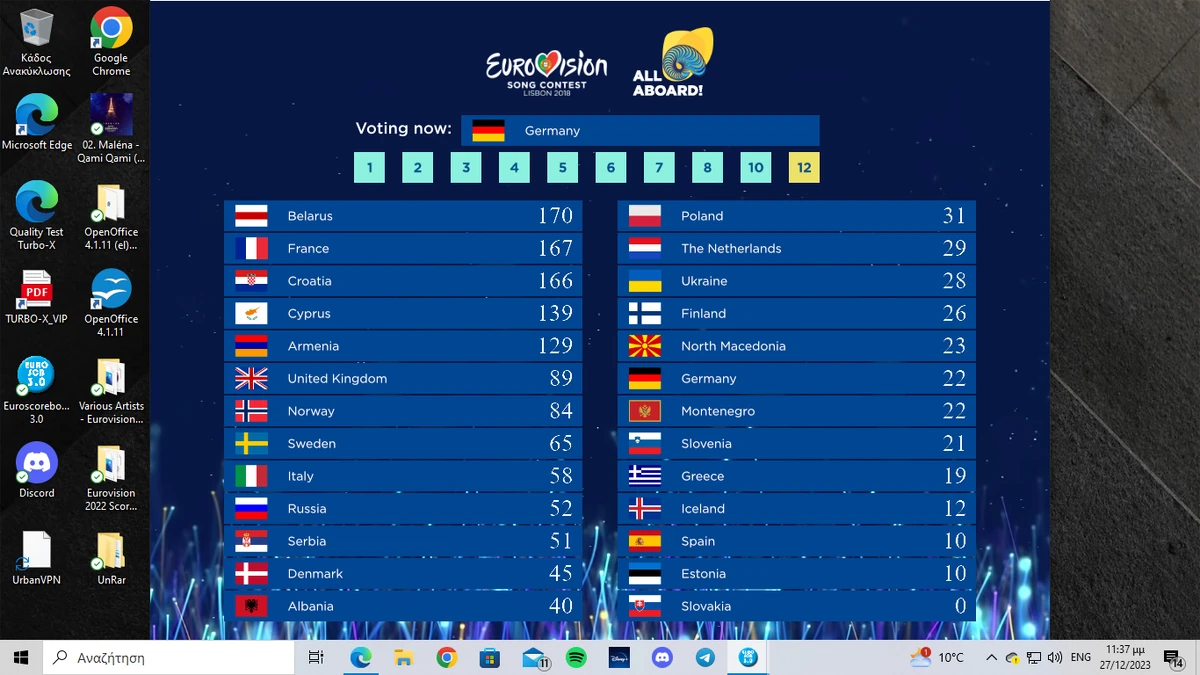
Task: Click the volume icon to adjust sound
Action: coord(1055,658)
